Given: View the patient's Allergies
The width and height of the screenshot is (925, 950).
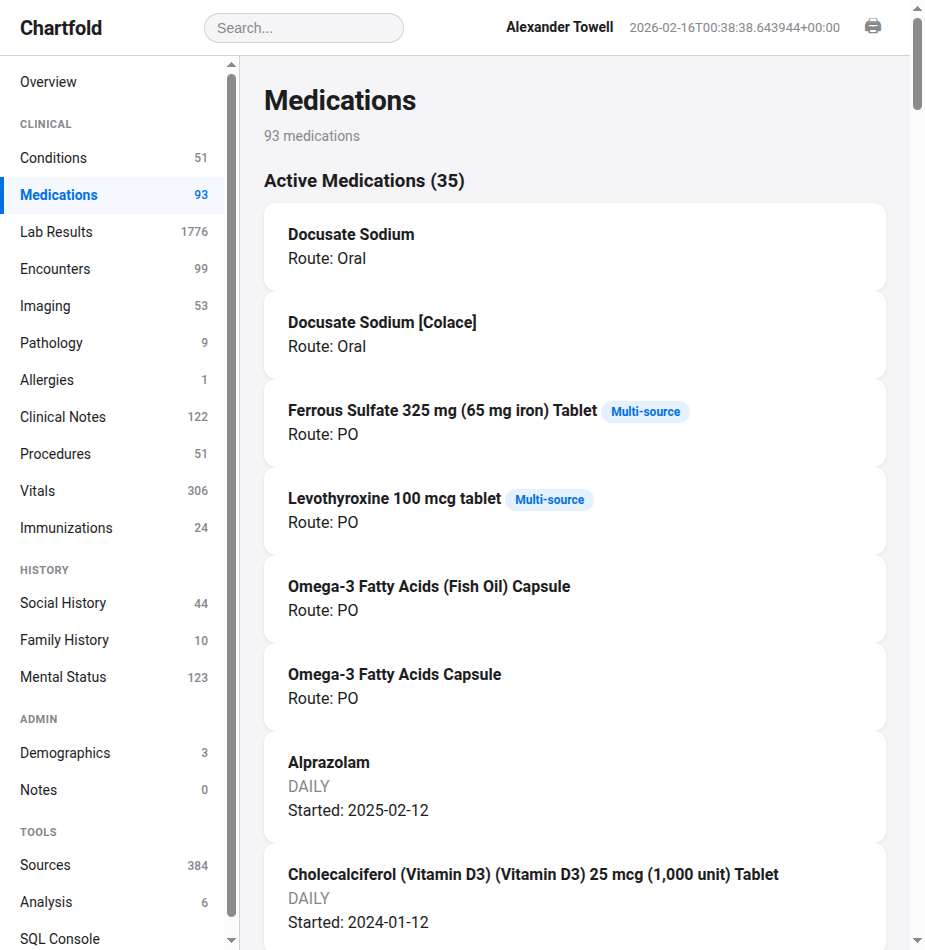Looking at the screenshot, I should pyautogui.click(x=46, y=380).
